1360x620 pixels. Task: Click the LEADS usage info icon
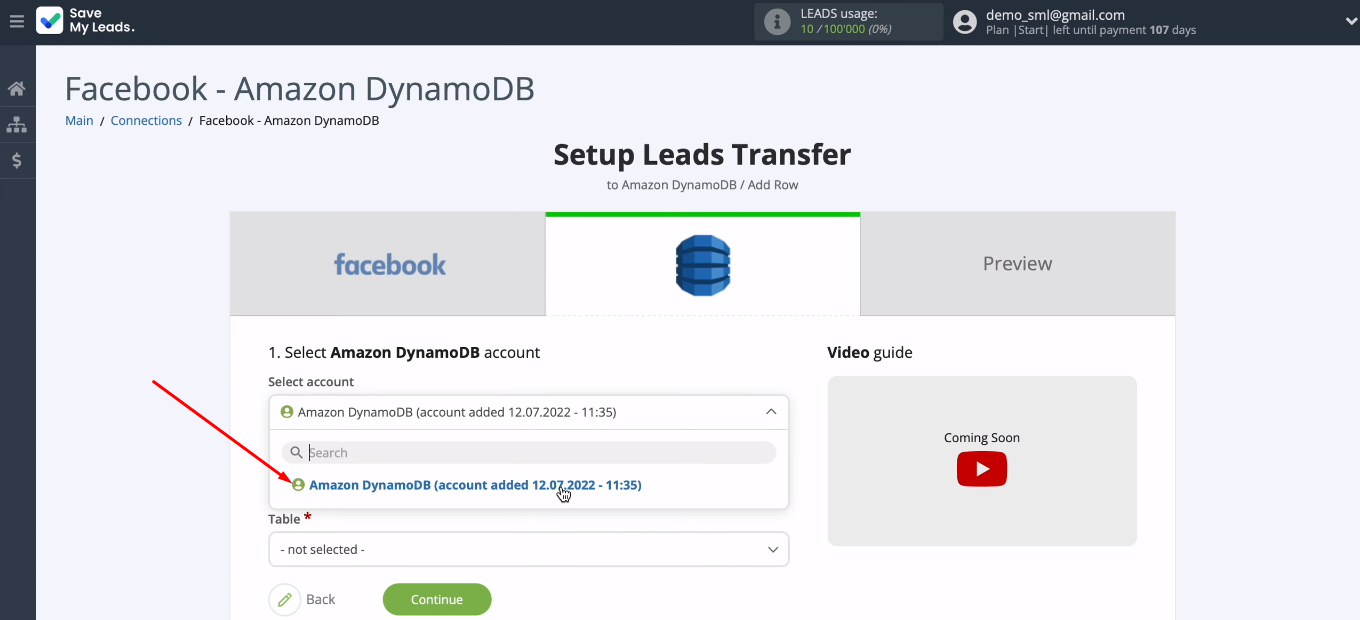[x=777, y=22]
